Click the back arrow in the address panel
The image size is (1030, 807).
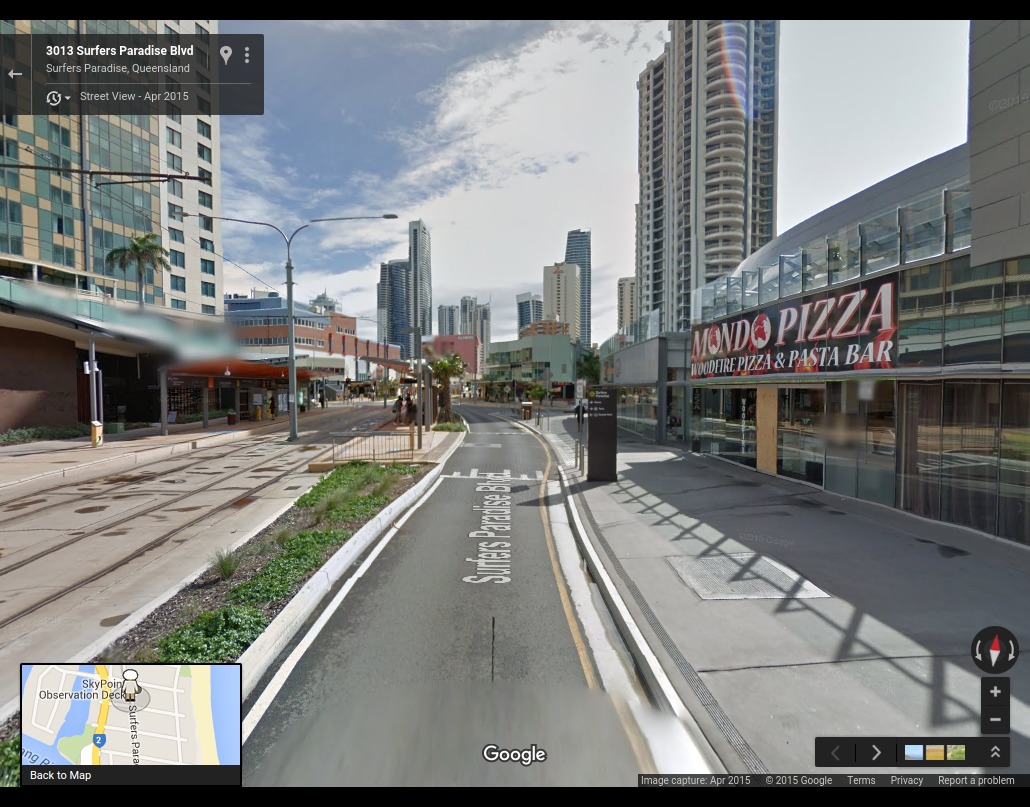pyautogui.click(x=15, y=74)
